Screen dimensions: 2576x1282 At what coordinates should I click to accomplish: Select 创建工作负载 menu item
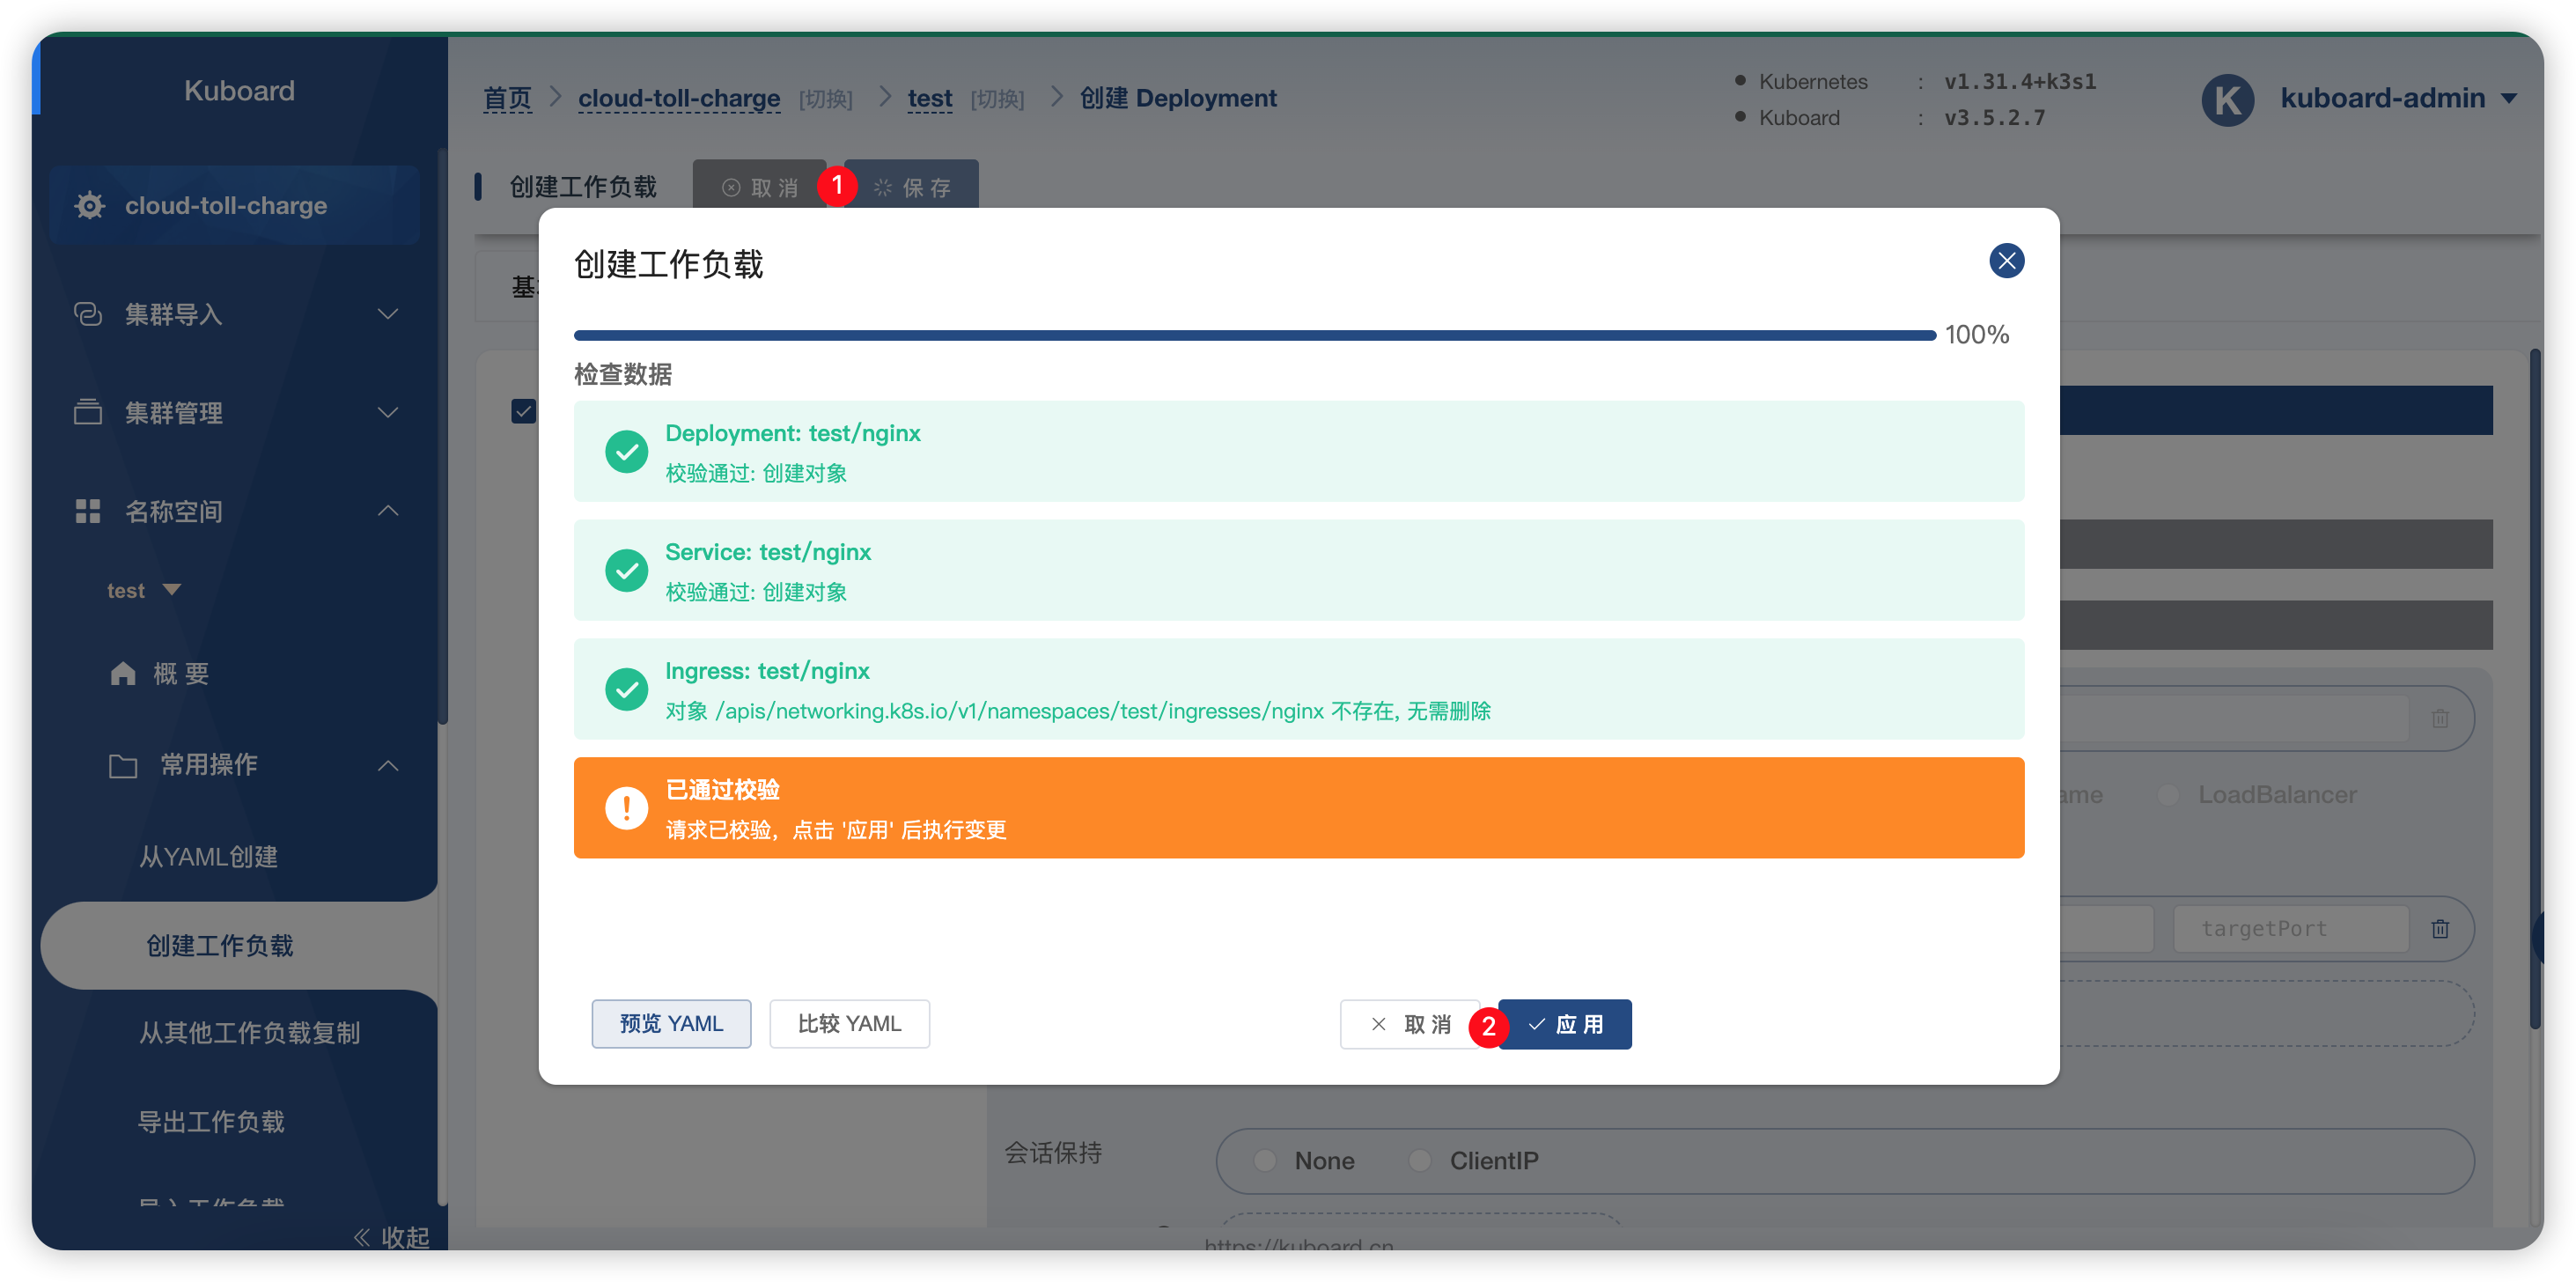220,945
